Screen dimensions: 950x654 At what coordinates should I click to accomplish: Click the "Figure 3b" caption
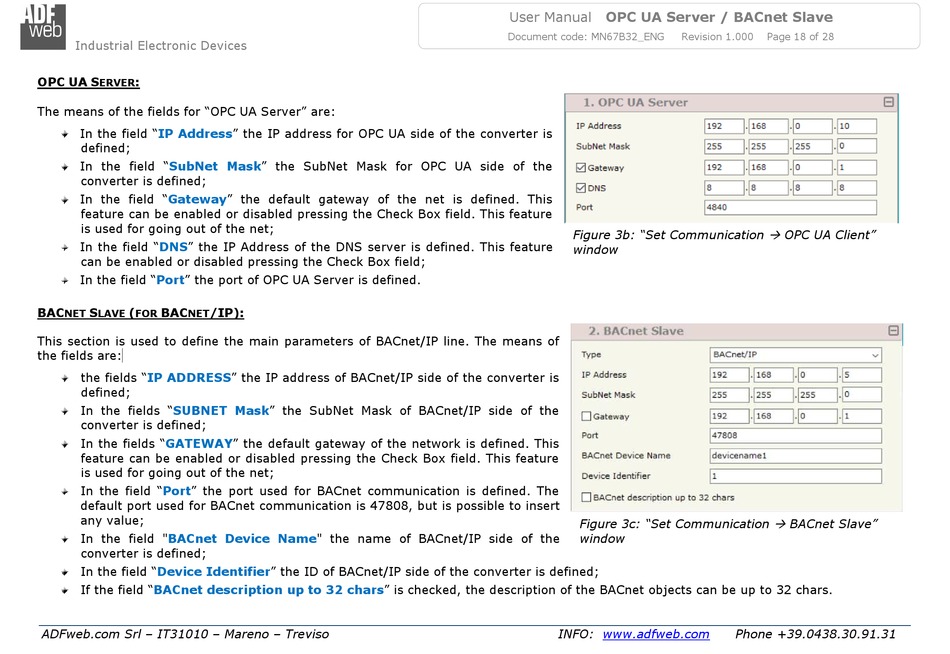[x=724, y=242]
